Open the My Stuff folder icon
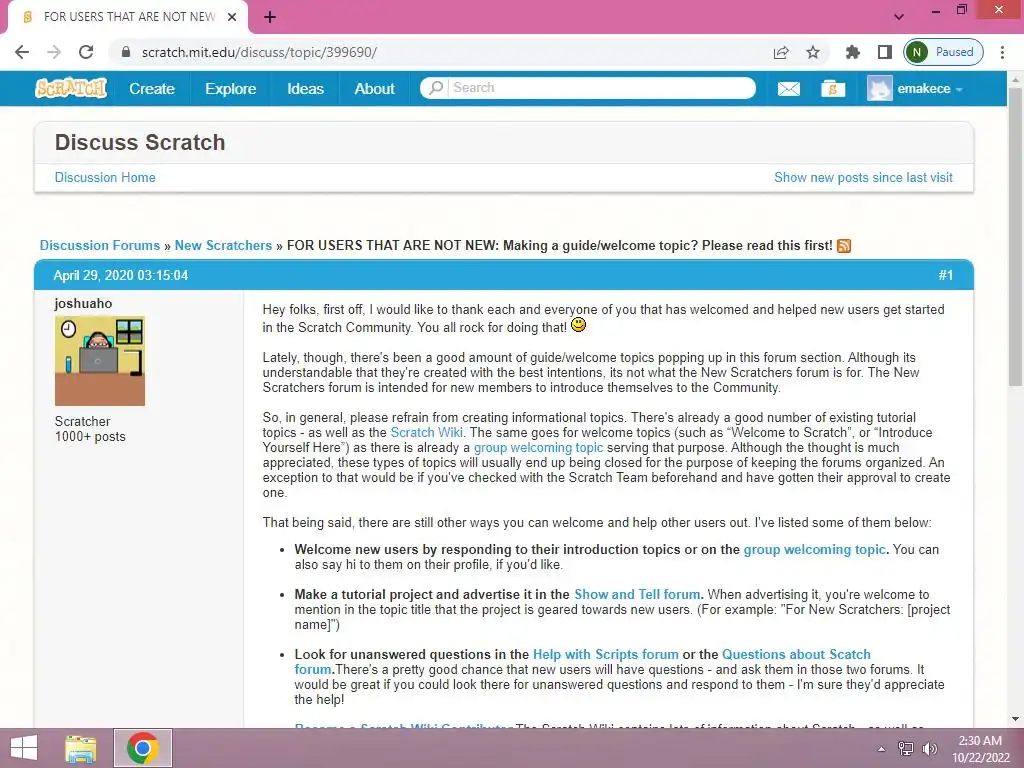Screen dimensions: 1024x768 833,89
